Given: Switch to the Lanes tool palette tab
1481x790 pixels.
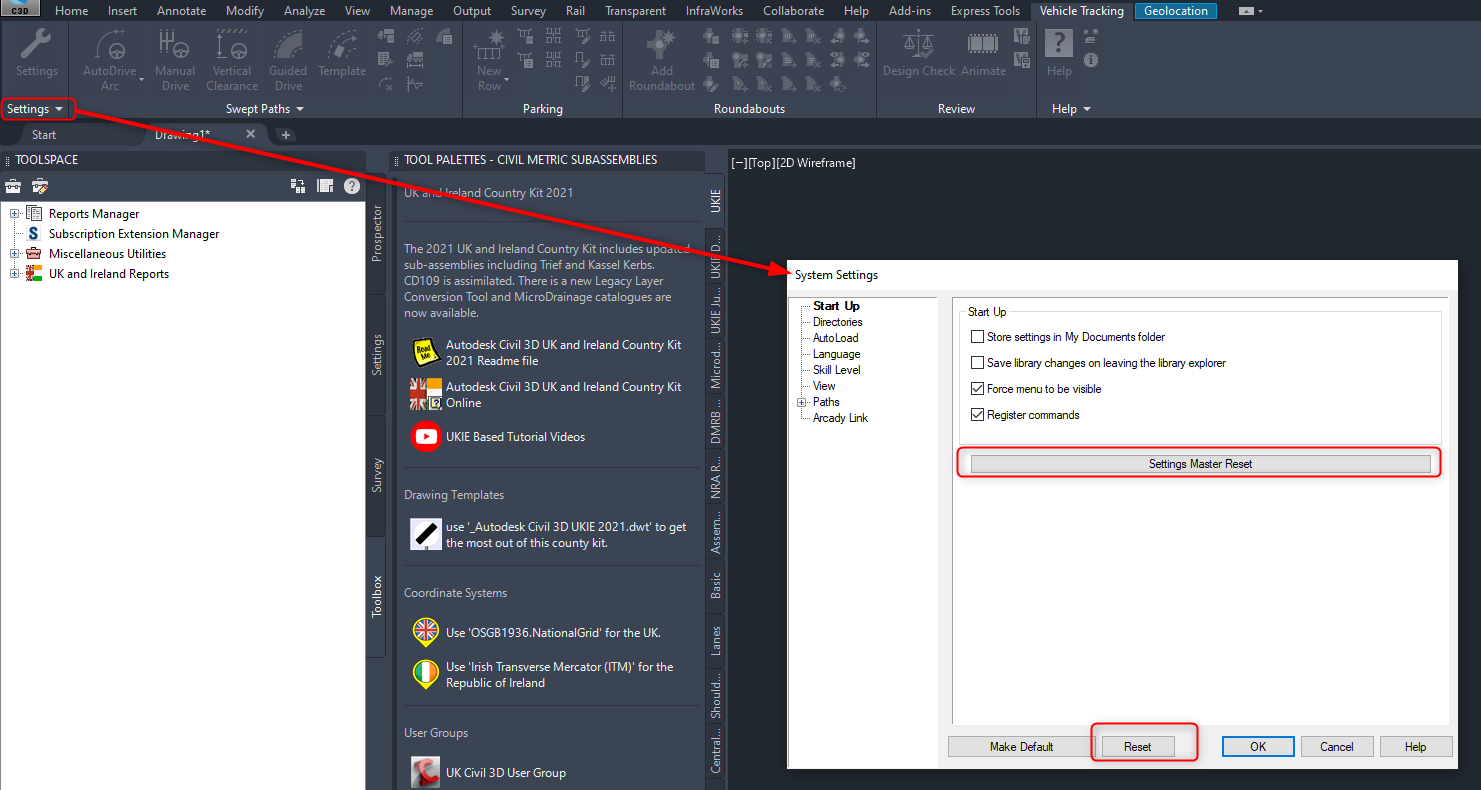Looking at the screenshot, I should tap(716, 640).
